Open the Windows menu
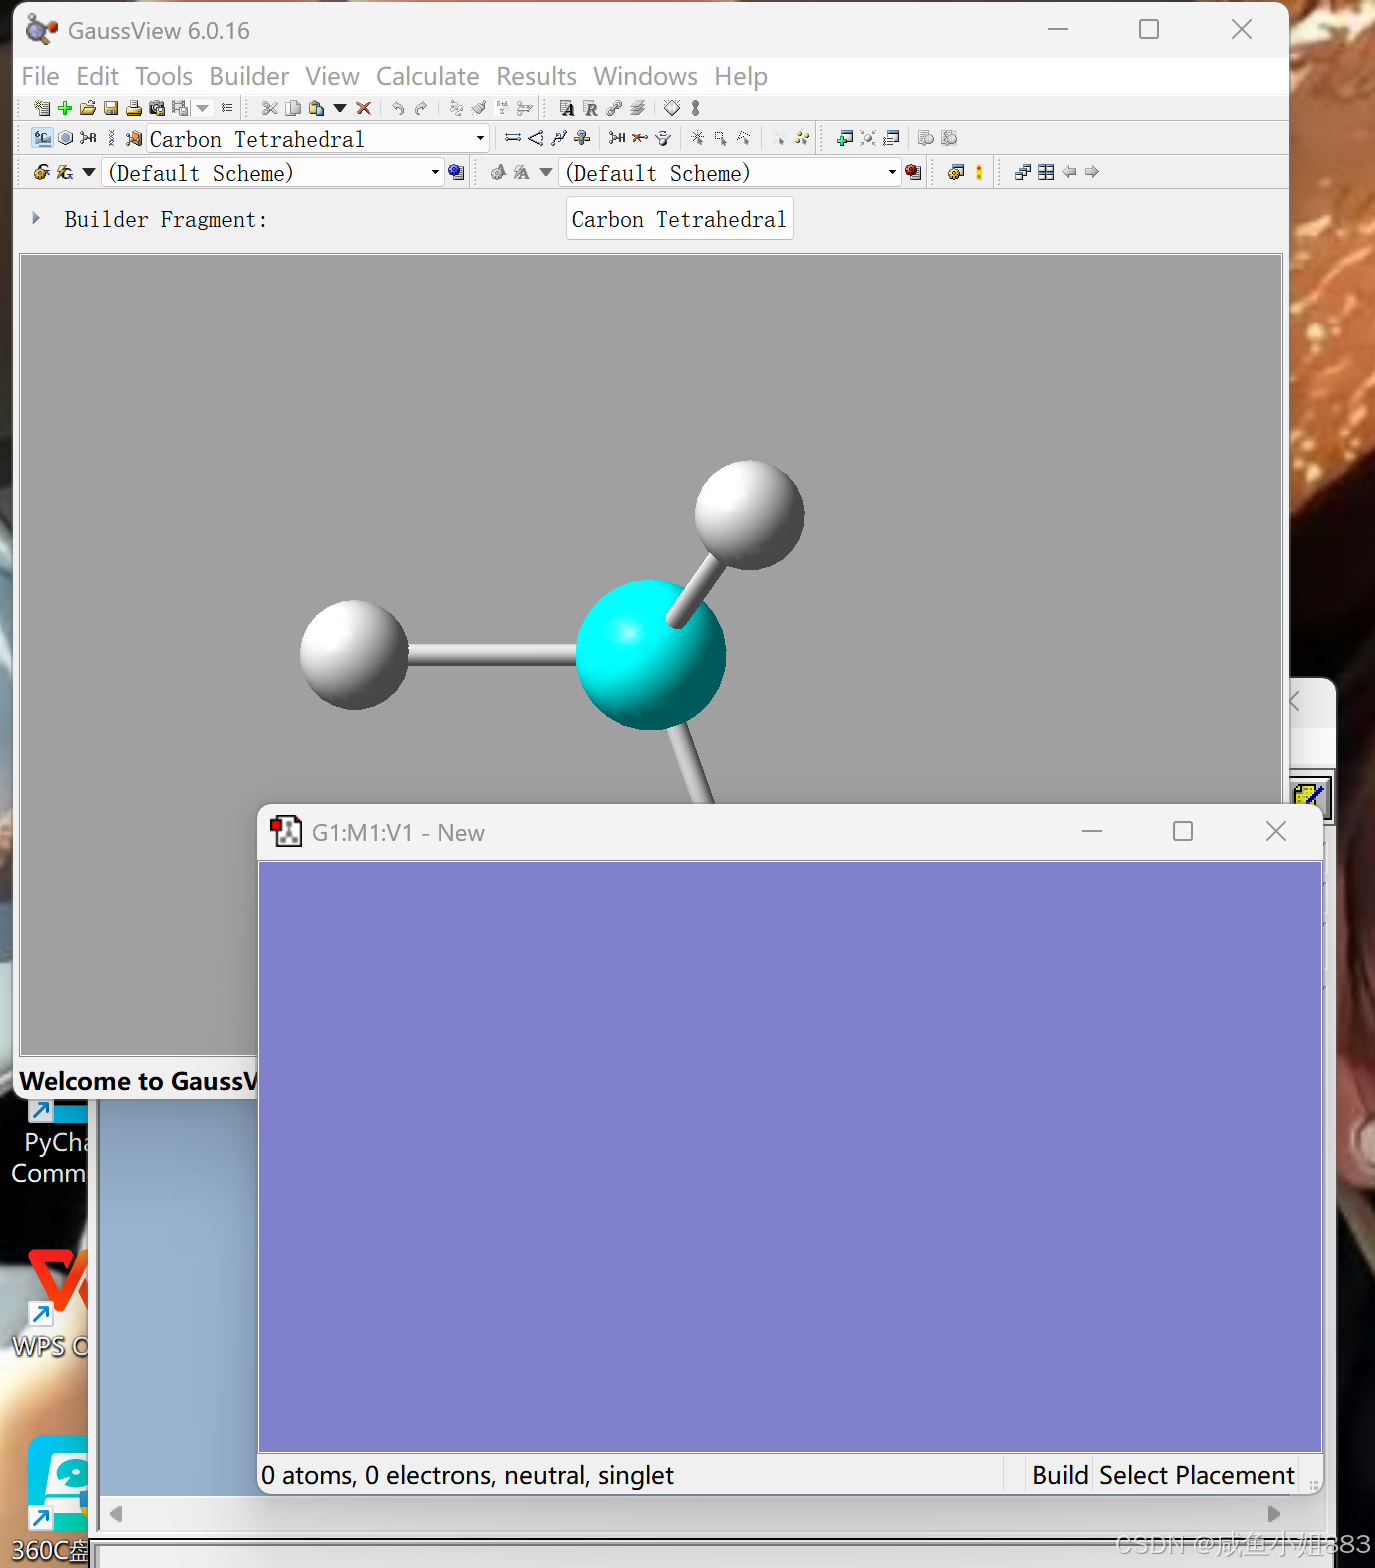 [x=645, y=76]
